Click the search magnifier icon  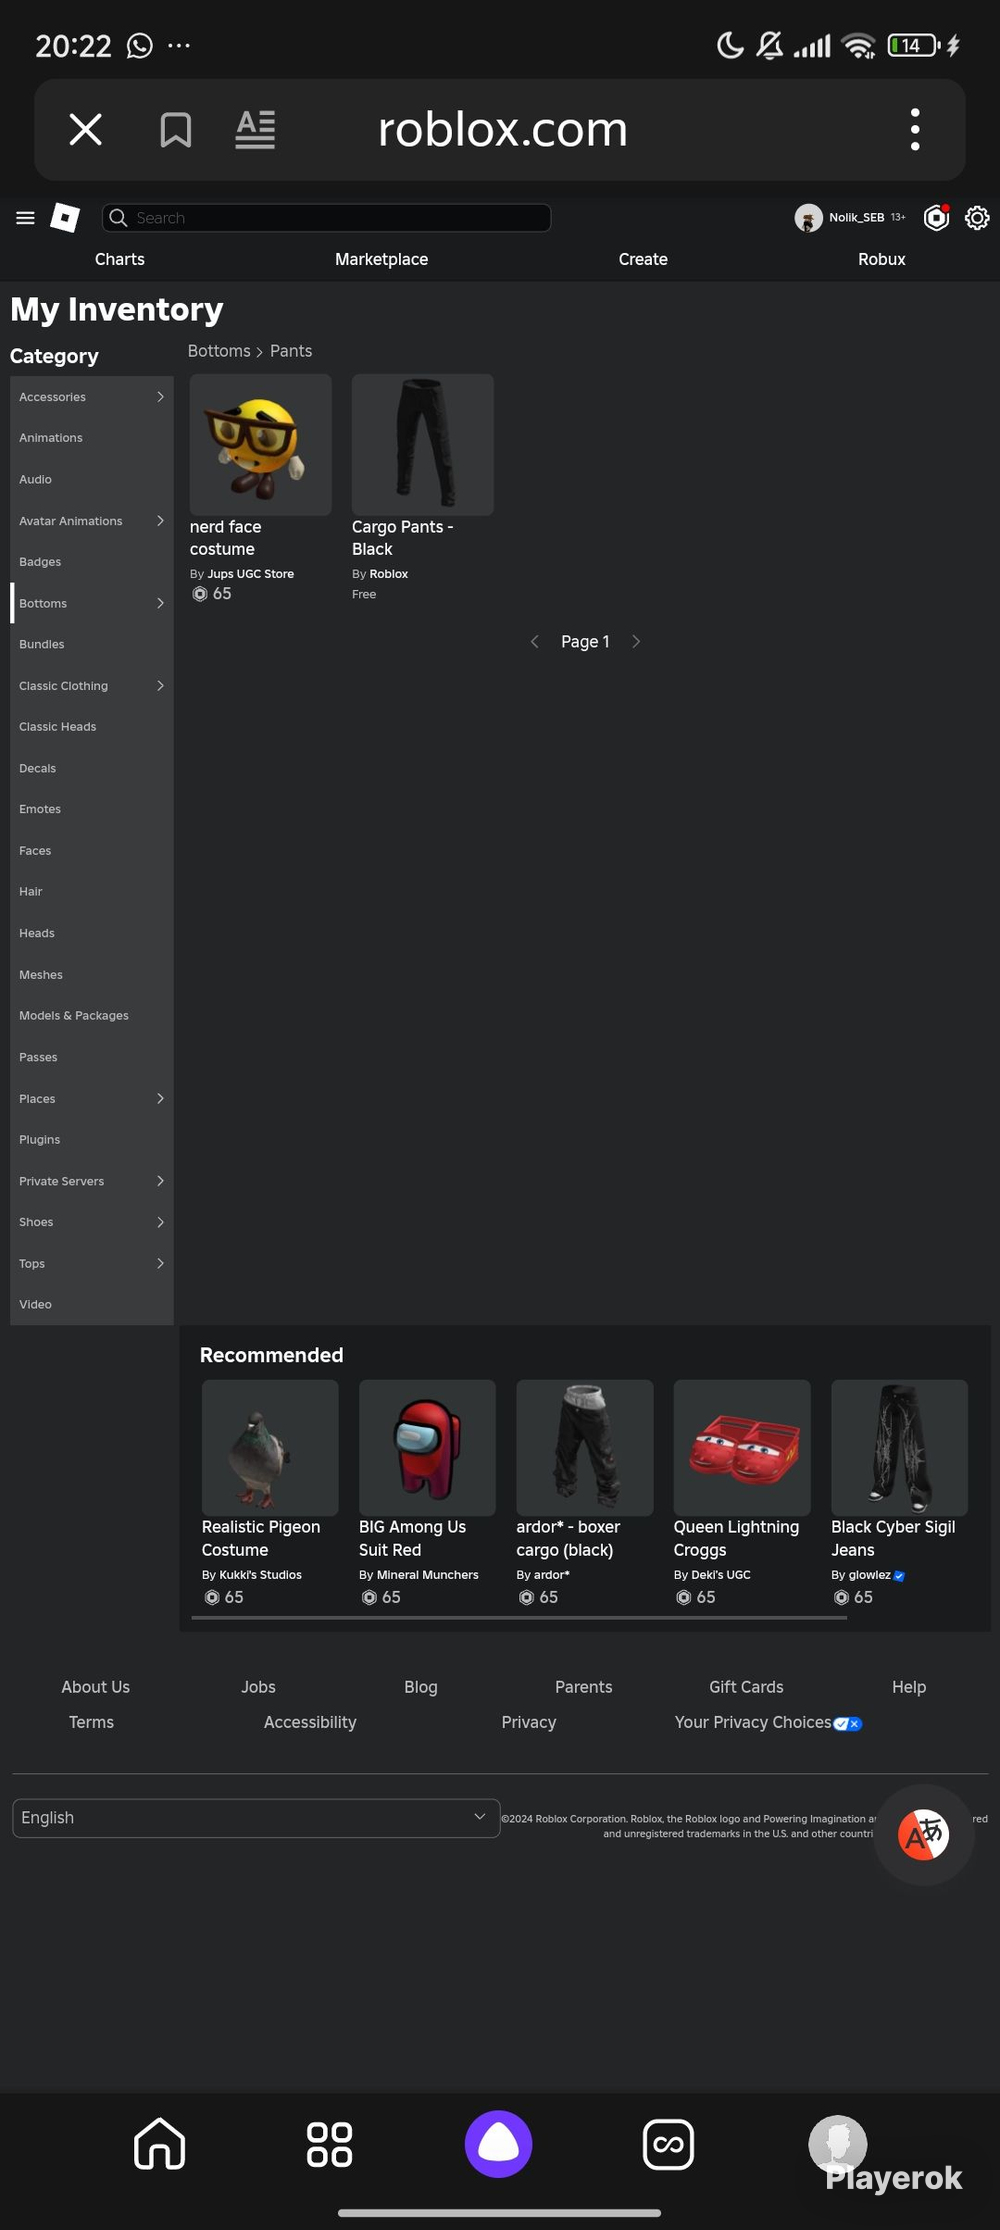click(x=118, y=218)
